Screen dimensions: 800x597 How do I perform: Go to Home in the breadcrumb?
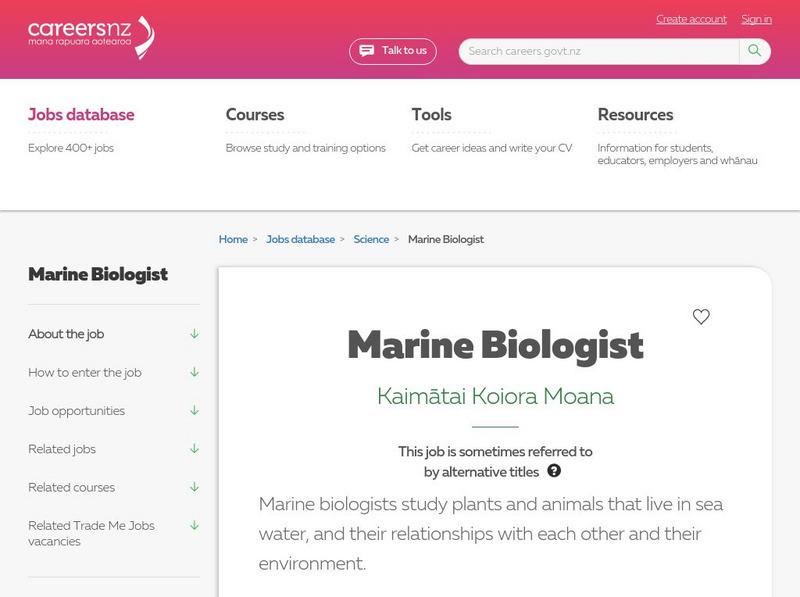coord(233,240)
